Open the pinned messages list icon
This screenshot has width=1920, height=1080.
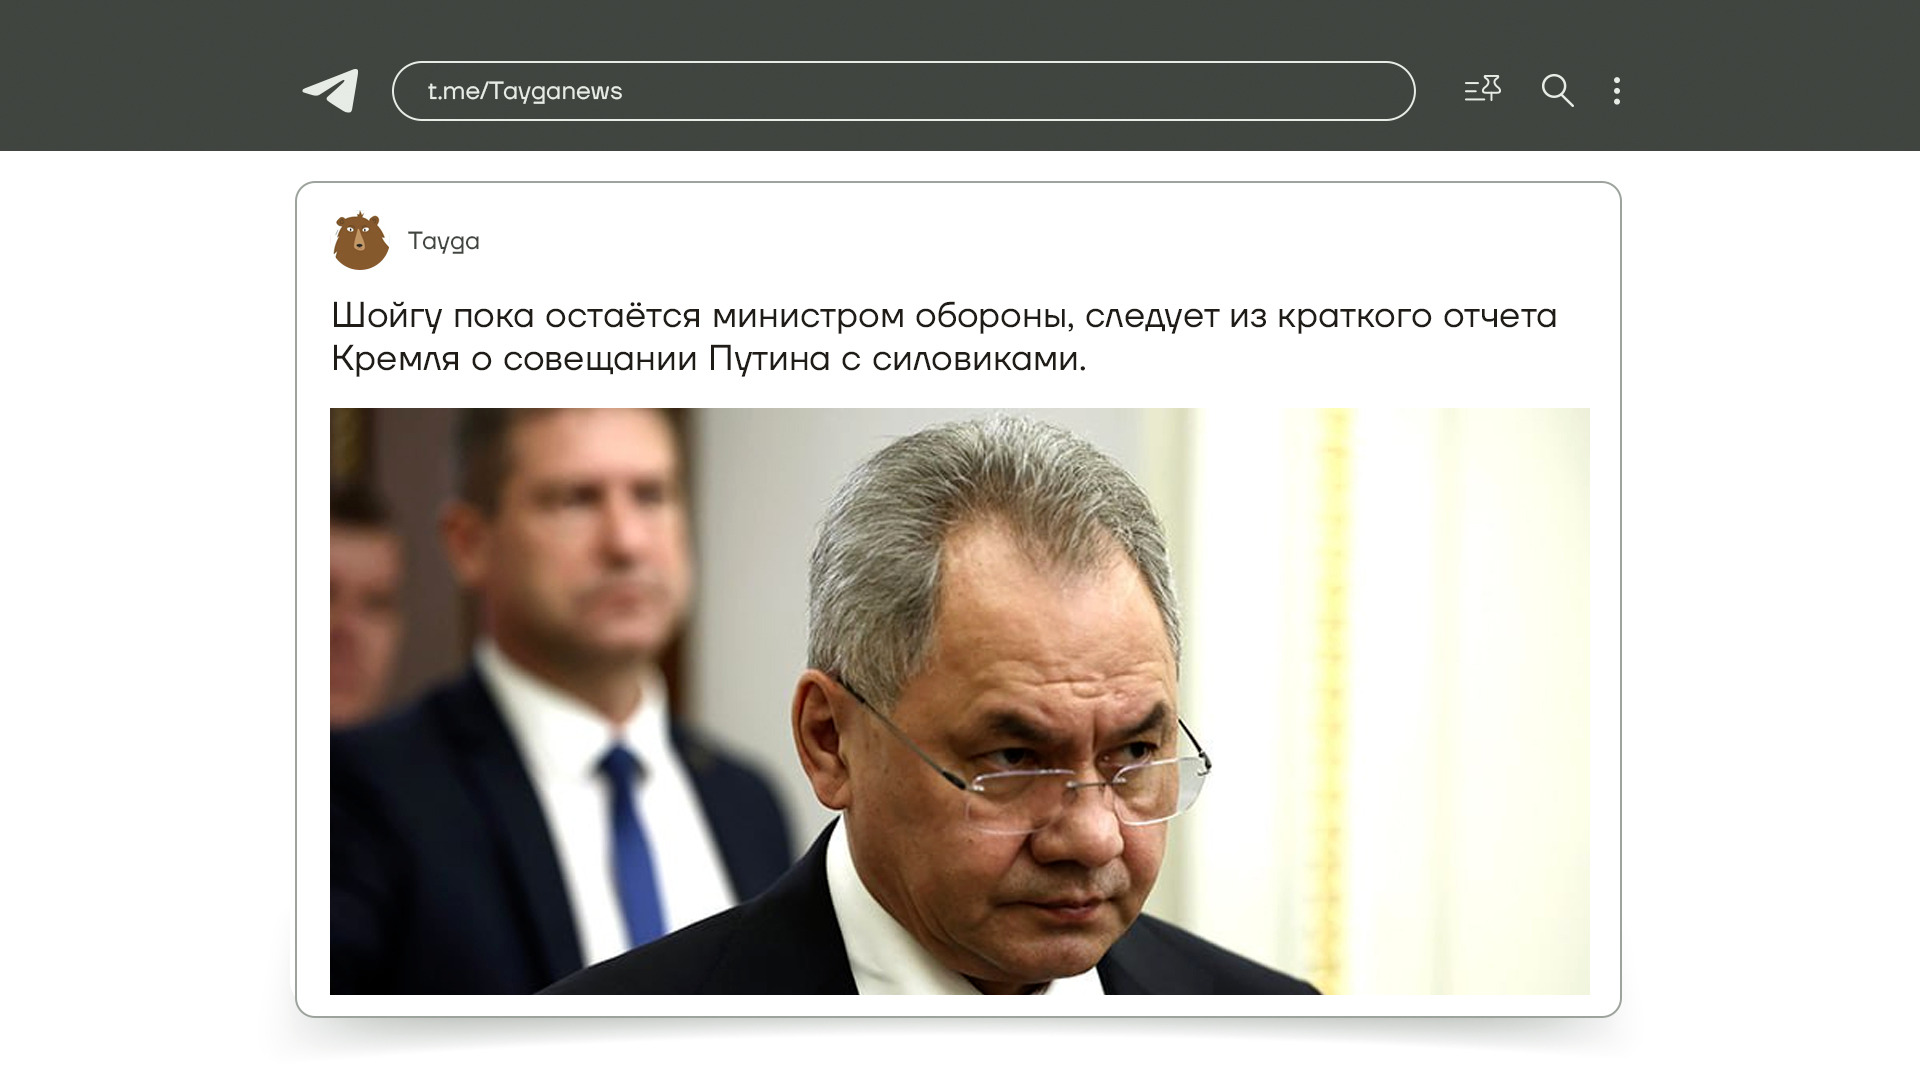coord(1482,90)
